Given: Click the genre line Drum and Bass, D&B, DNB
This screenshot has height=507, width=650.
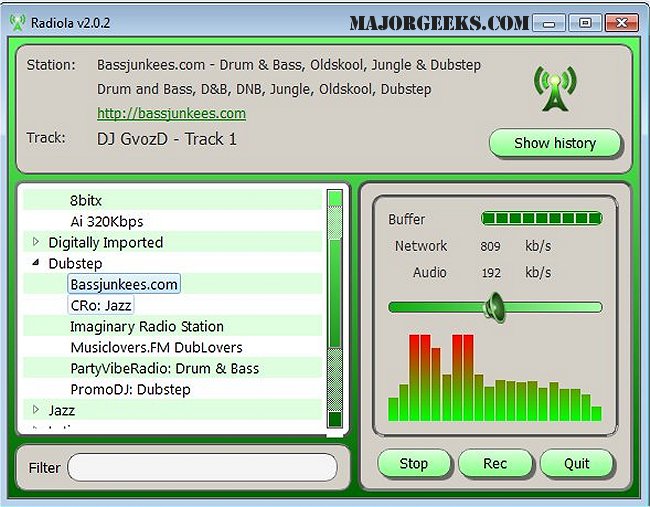Looking at the screenshot, I should click(x=264, y=89).
